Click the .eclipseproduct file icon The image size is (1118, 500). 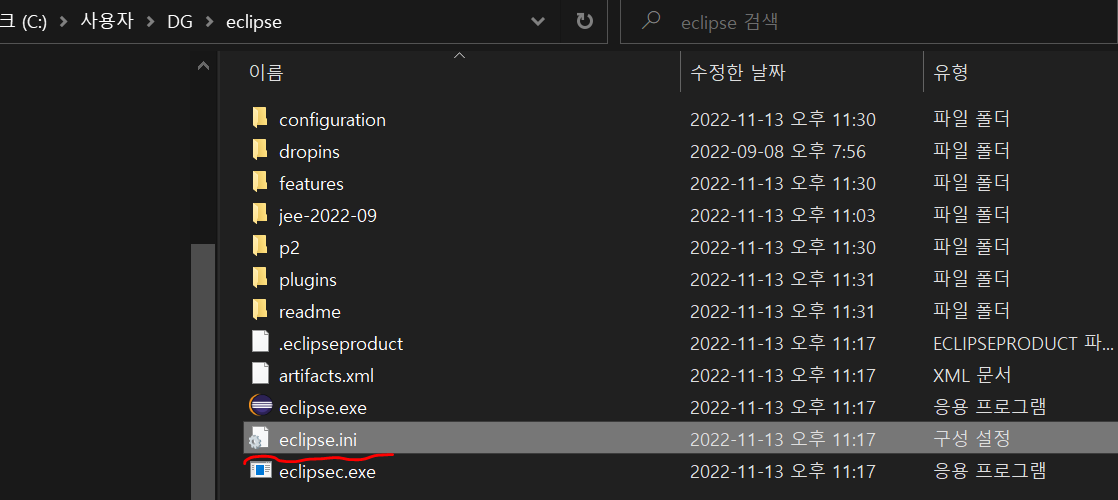click(x=260, y=343)
